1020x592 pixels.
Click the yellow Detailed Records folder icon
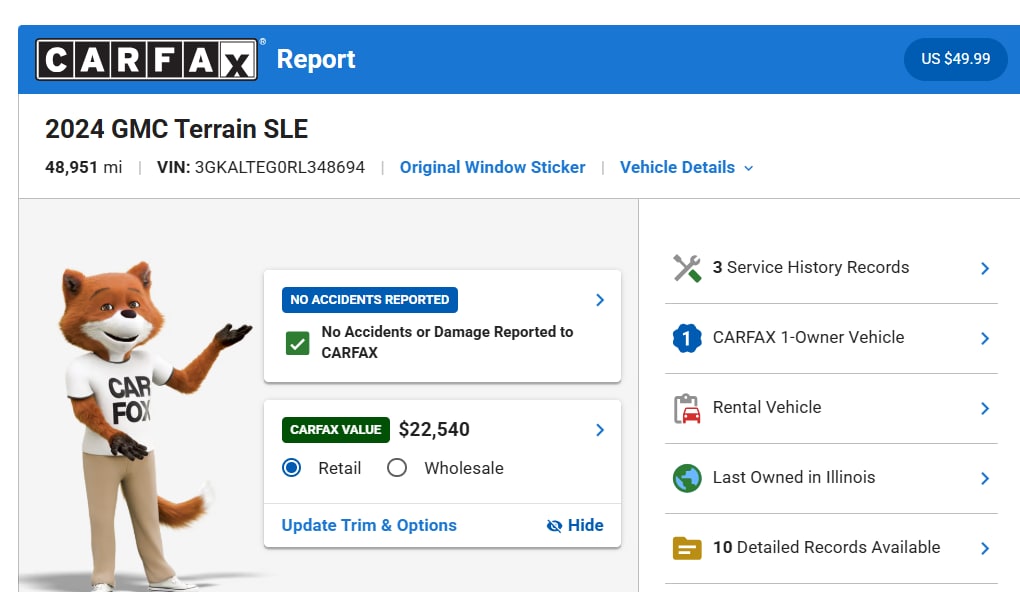click(687, 548)
